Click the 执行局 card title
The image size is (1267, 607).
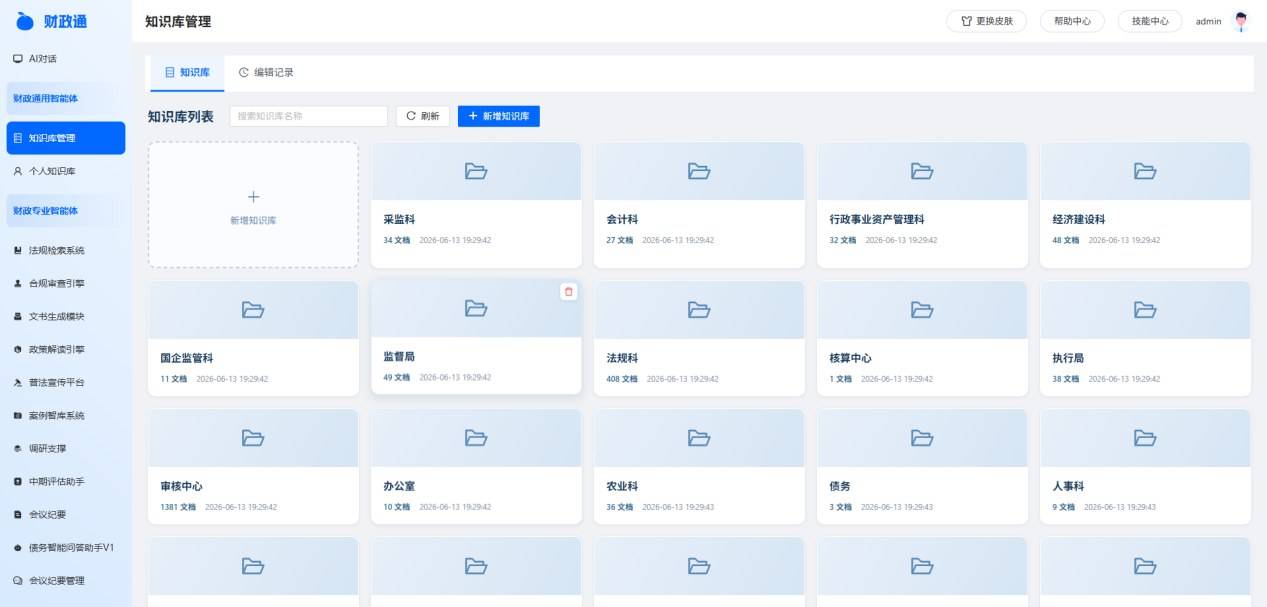[x=1068, y=358]
